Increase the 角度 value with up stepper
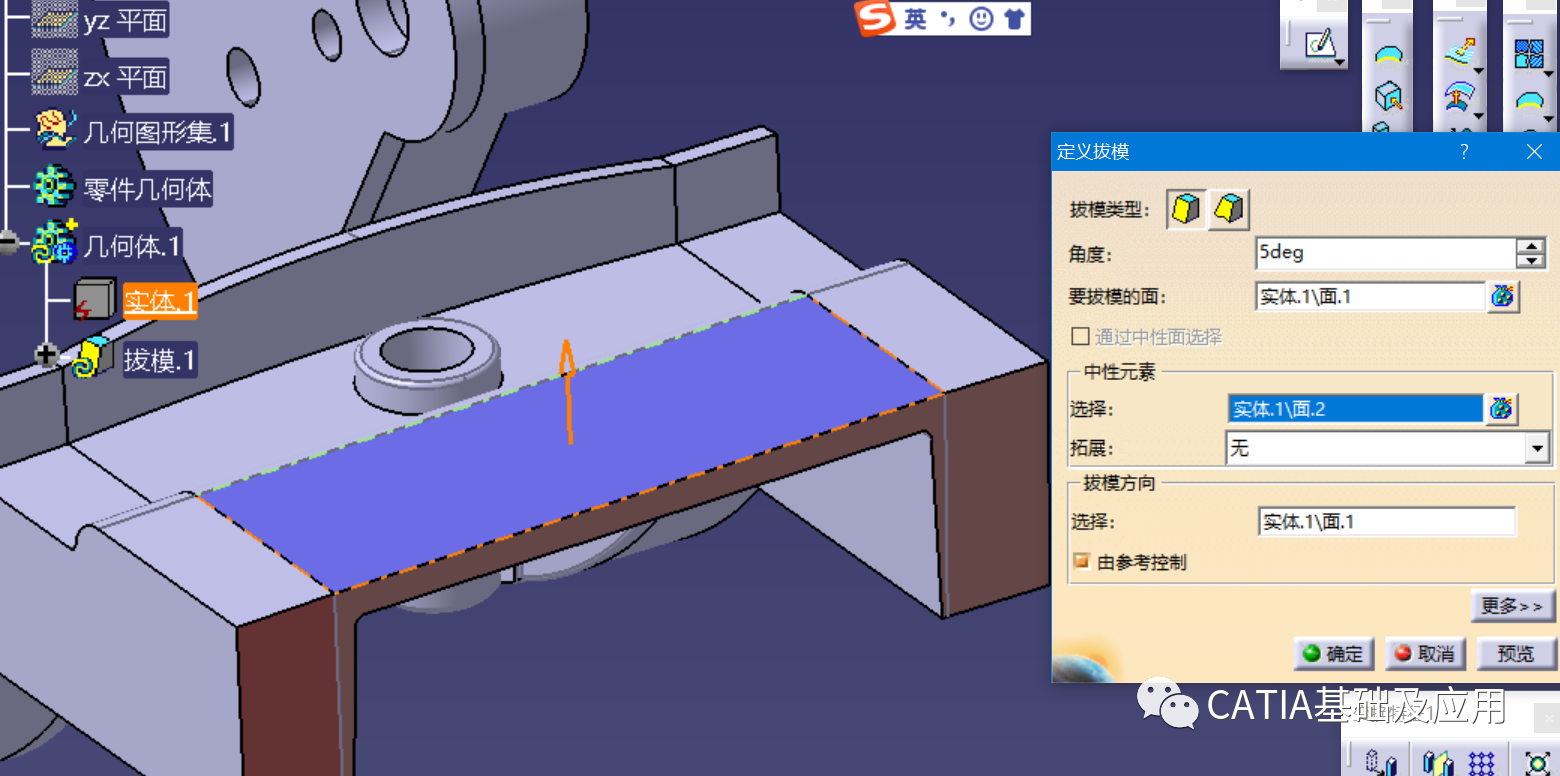1560x776 pixels. pyautogui.click(x=1530, y=246)
